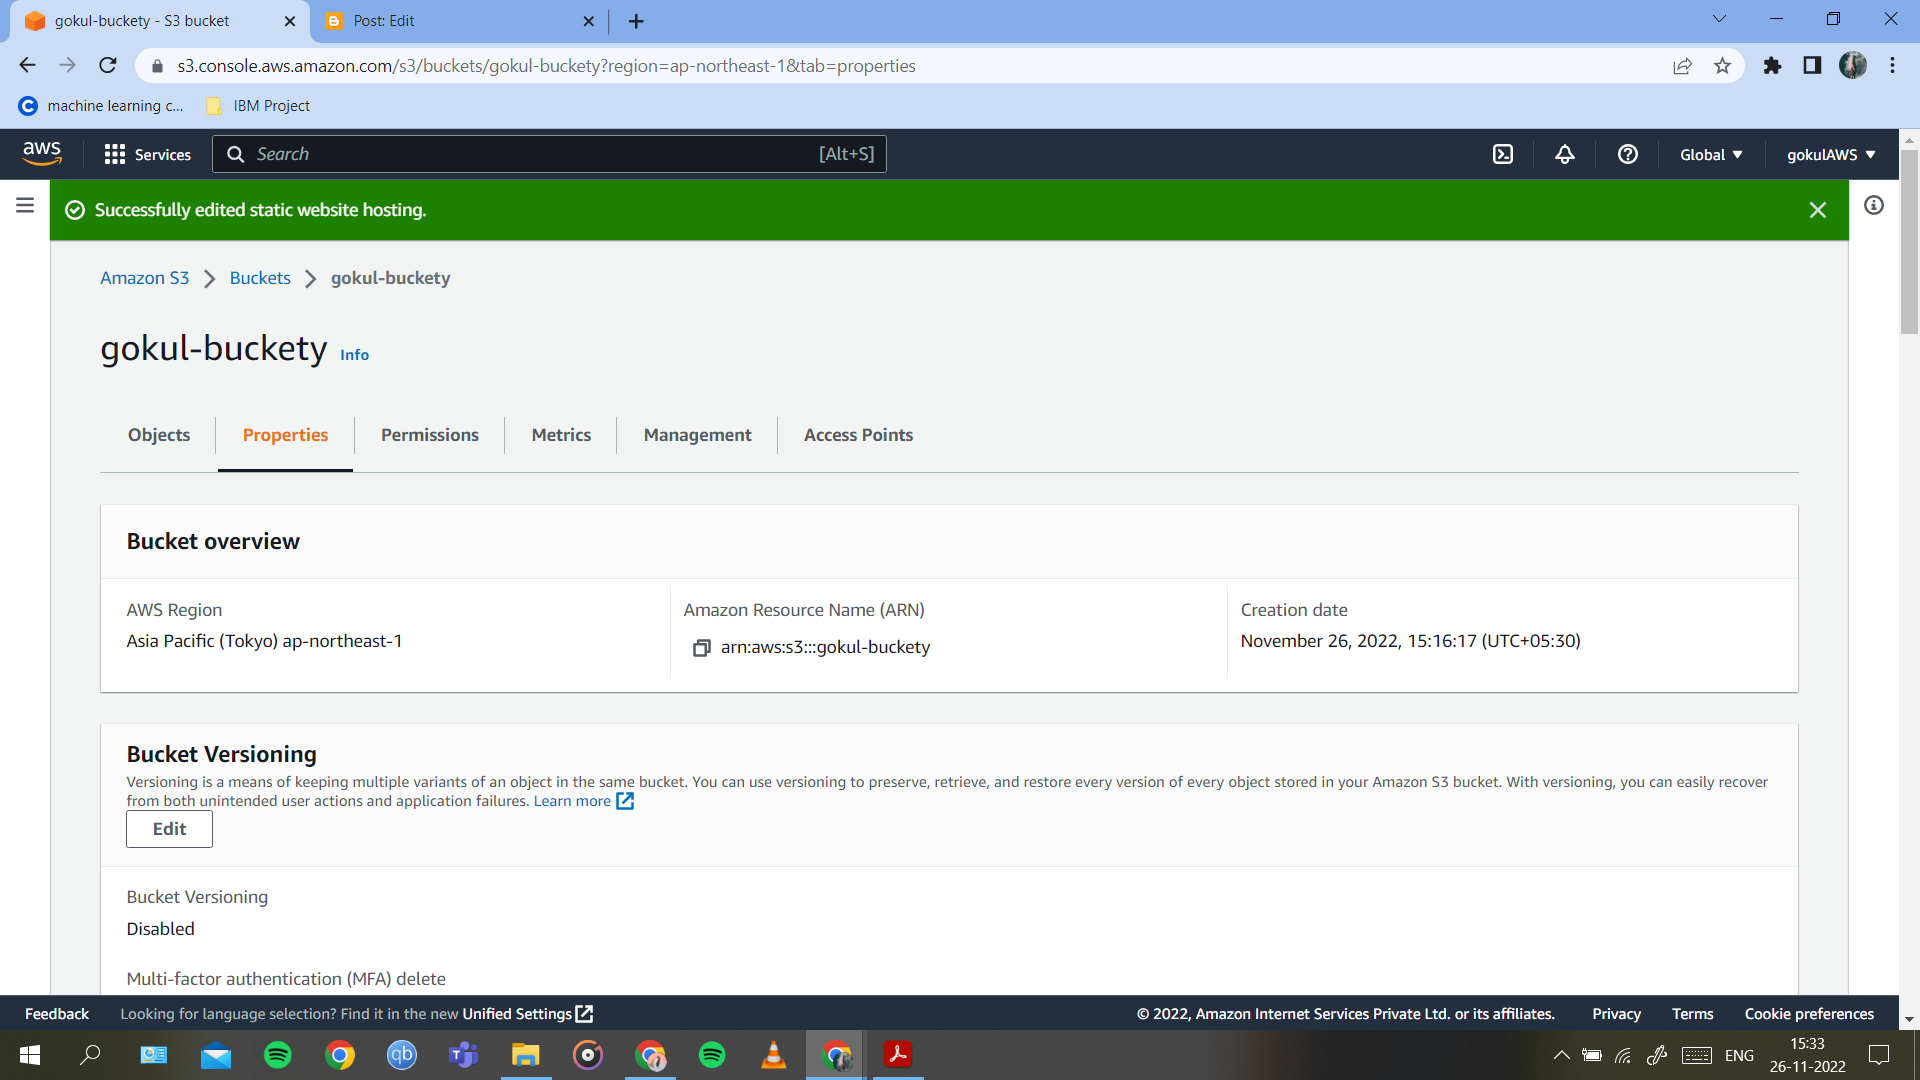Open the Learn more external link
Image resolution: width=1920 pixels, height=1080 pixels.
tap(583, 801)
